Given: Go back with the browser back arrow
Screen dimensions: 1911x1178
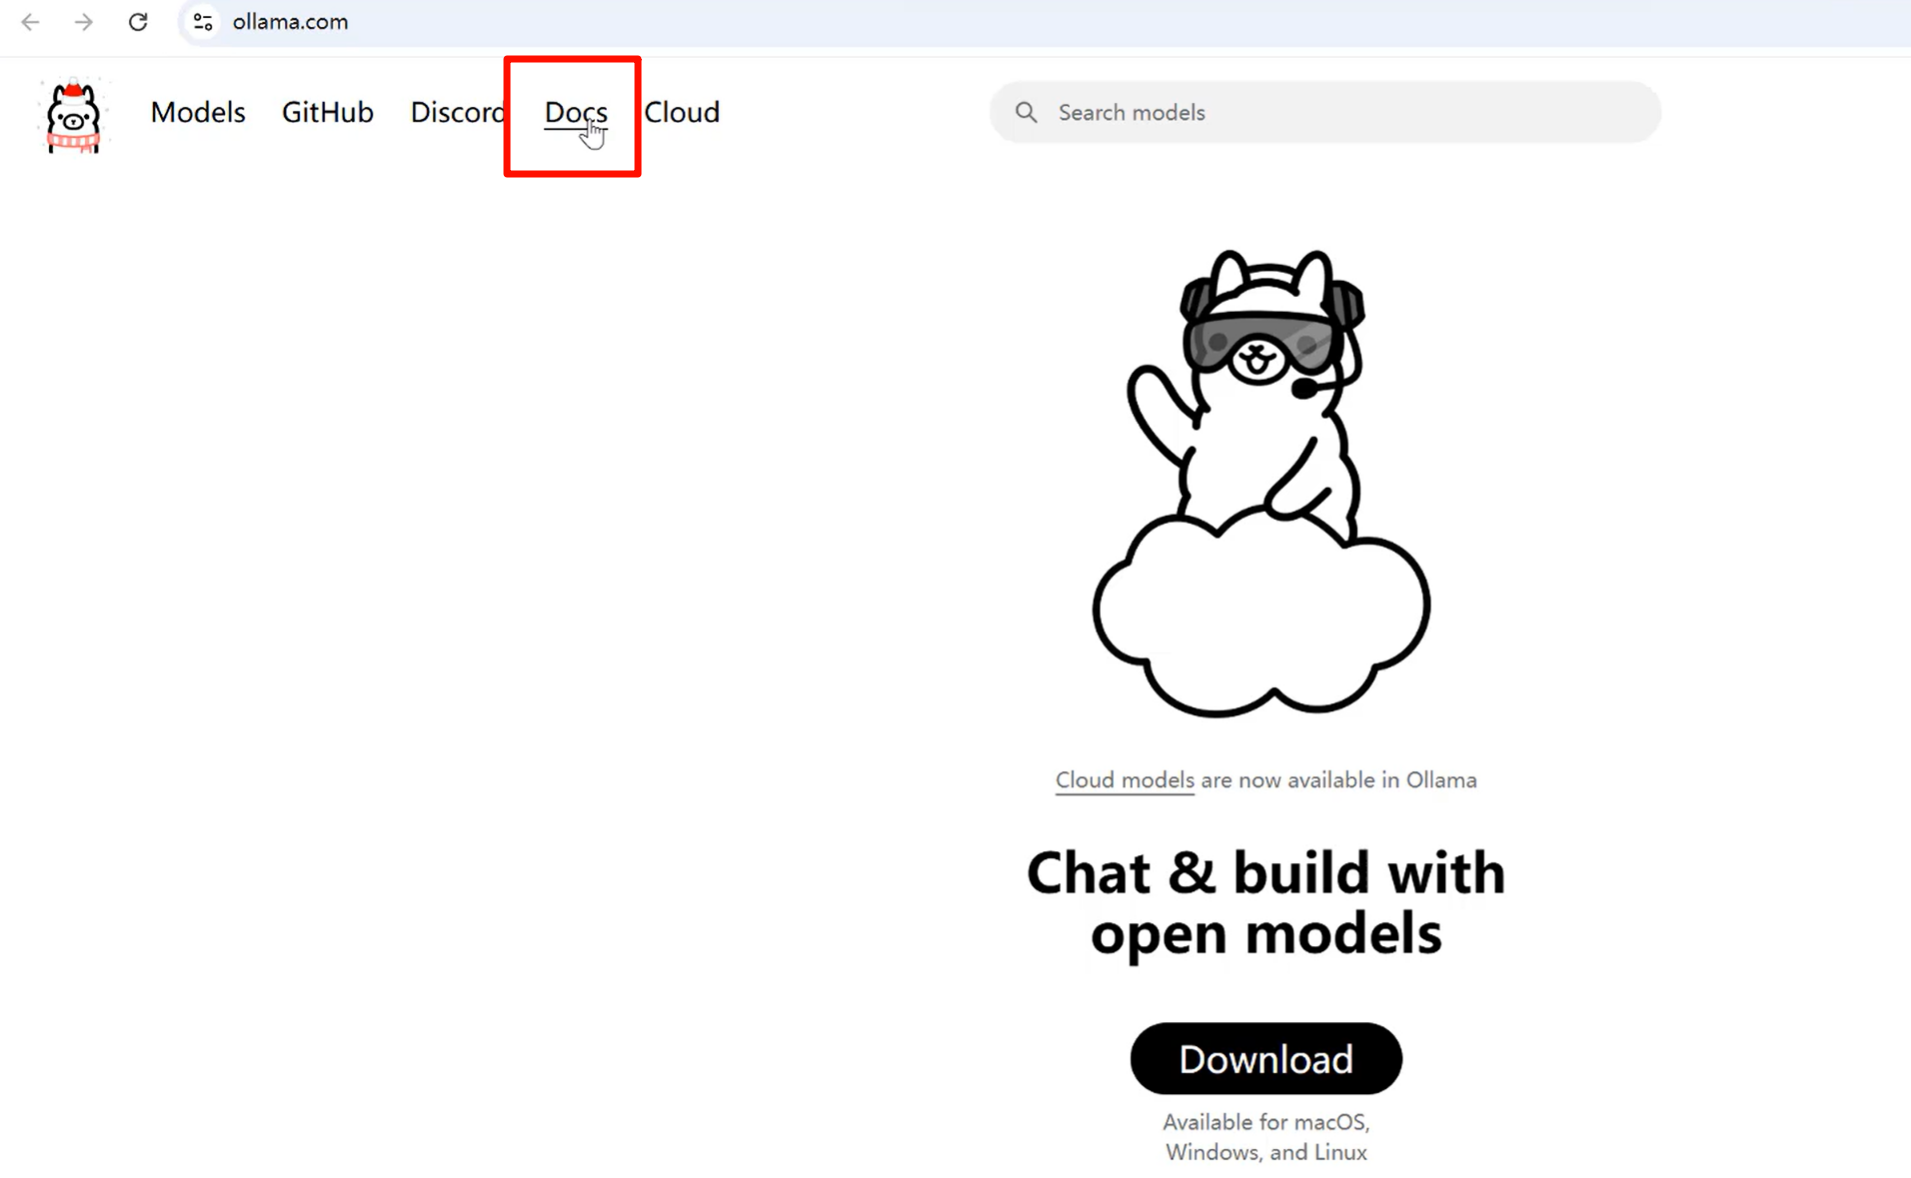Looking at the screenshot, I should (30, 22).
